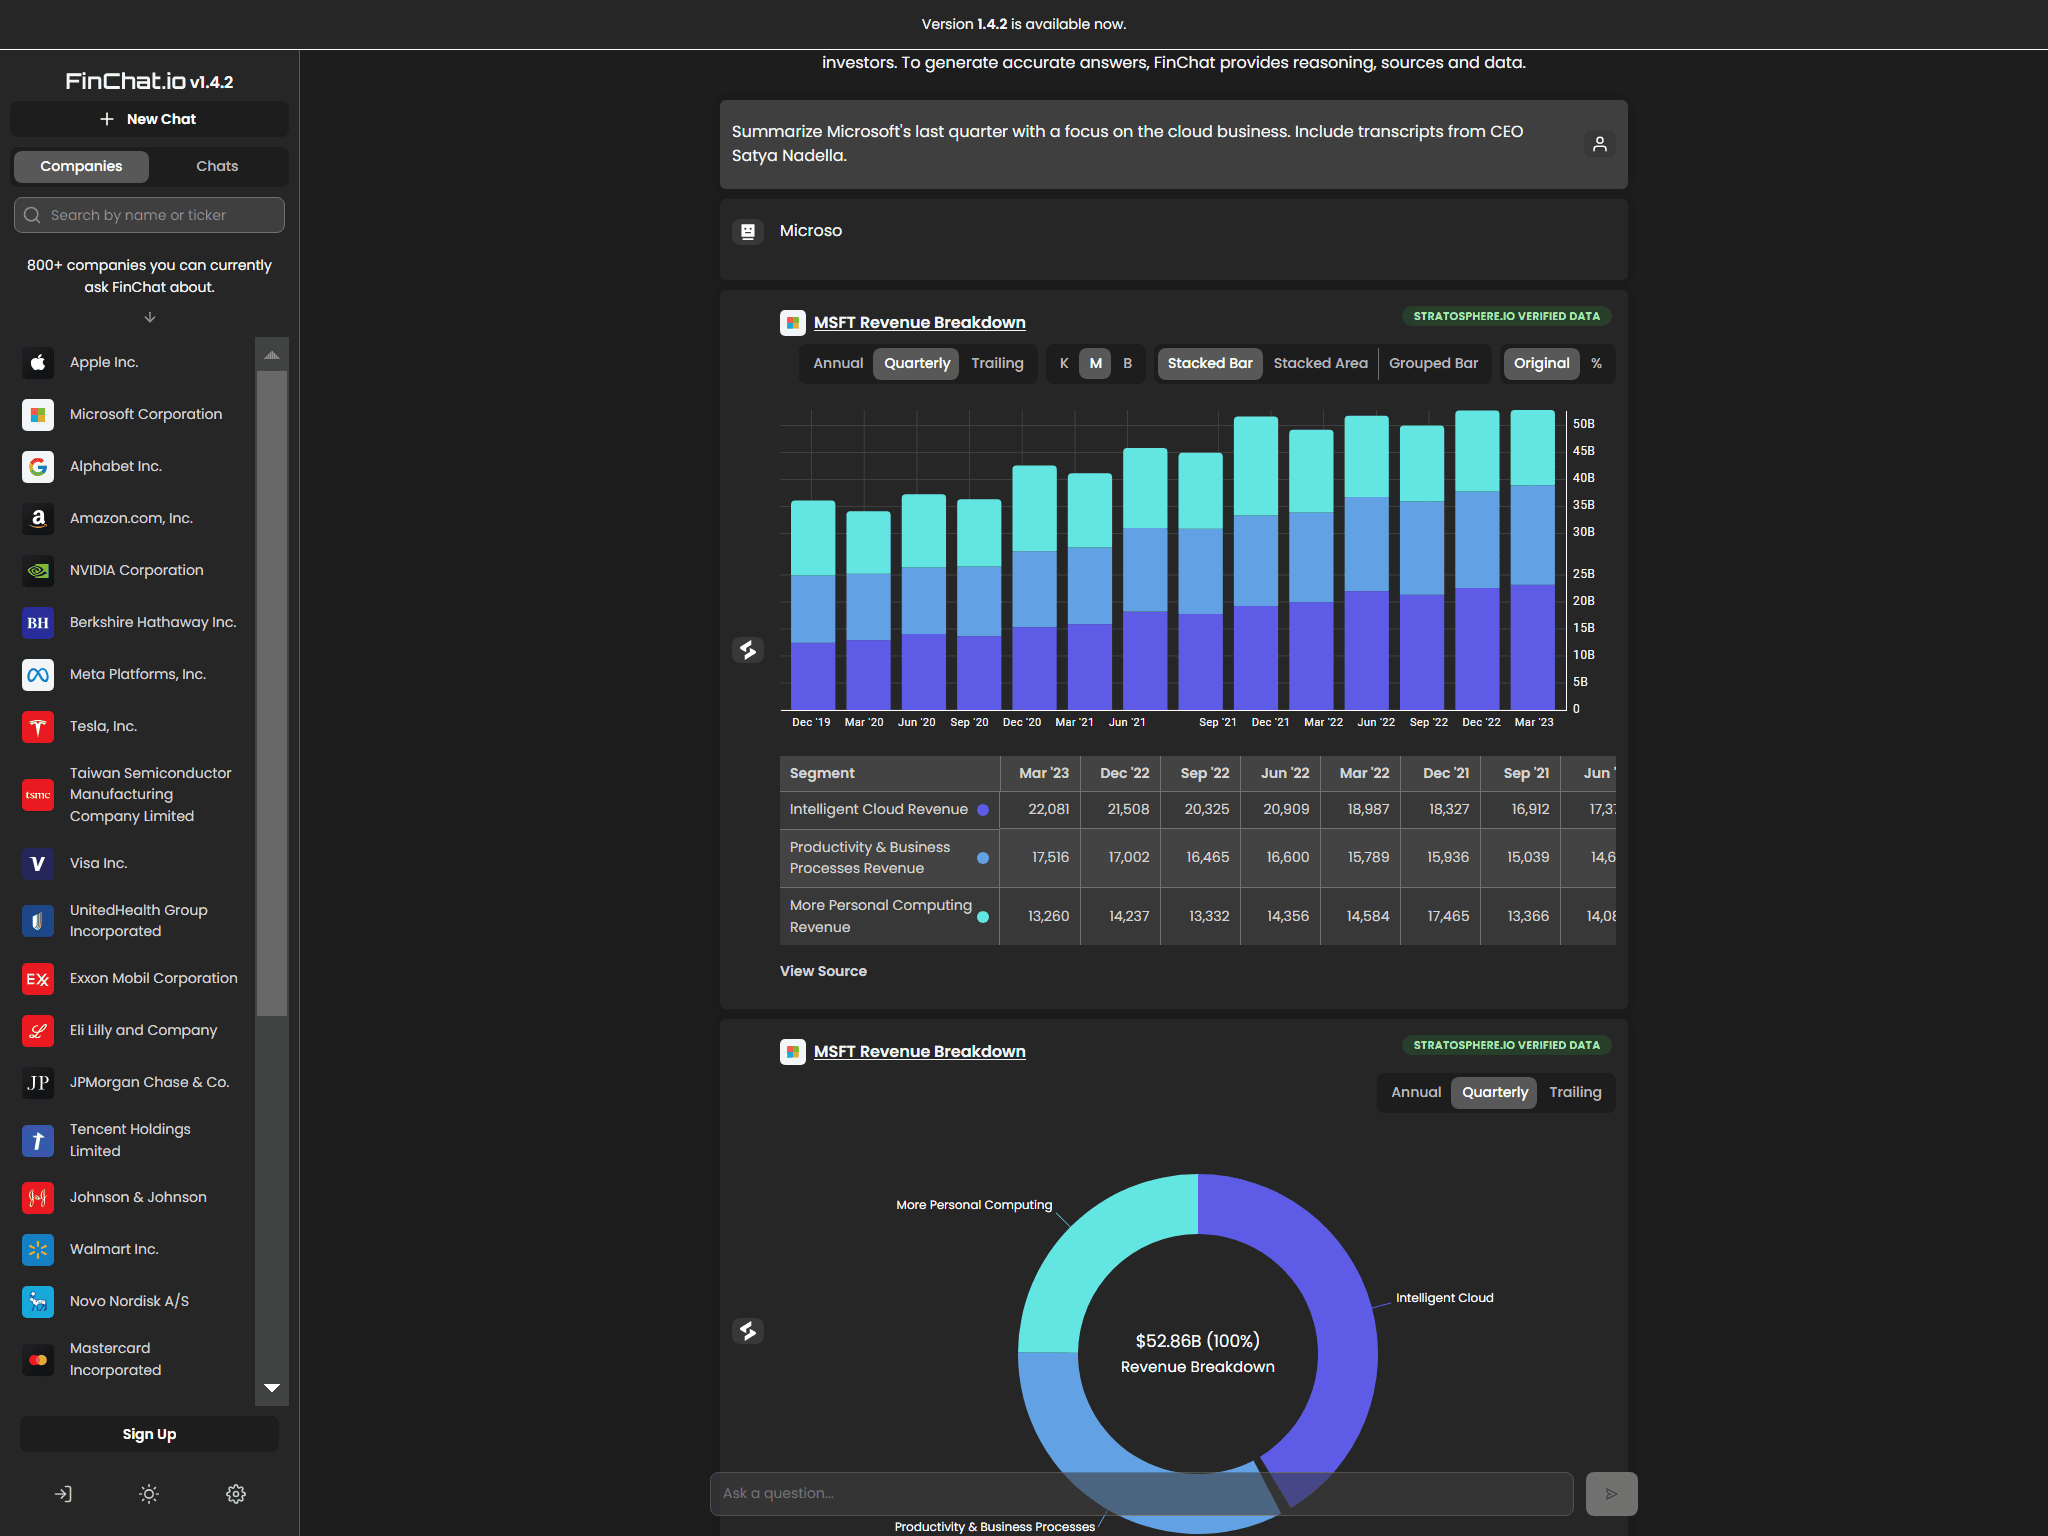Open Apple Inc. company logo
This screenshot has height=1536, width=2048.
[x=38, y=363]
